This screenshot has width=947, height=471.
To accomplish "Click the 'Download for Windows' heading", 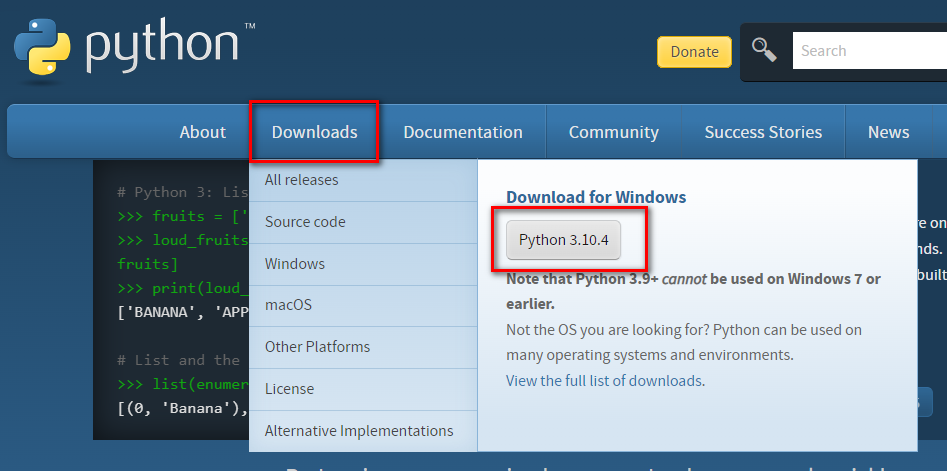I will (x=596, y=197).
